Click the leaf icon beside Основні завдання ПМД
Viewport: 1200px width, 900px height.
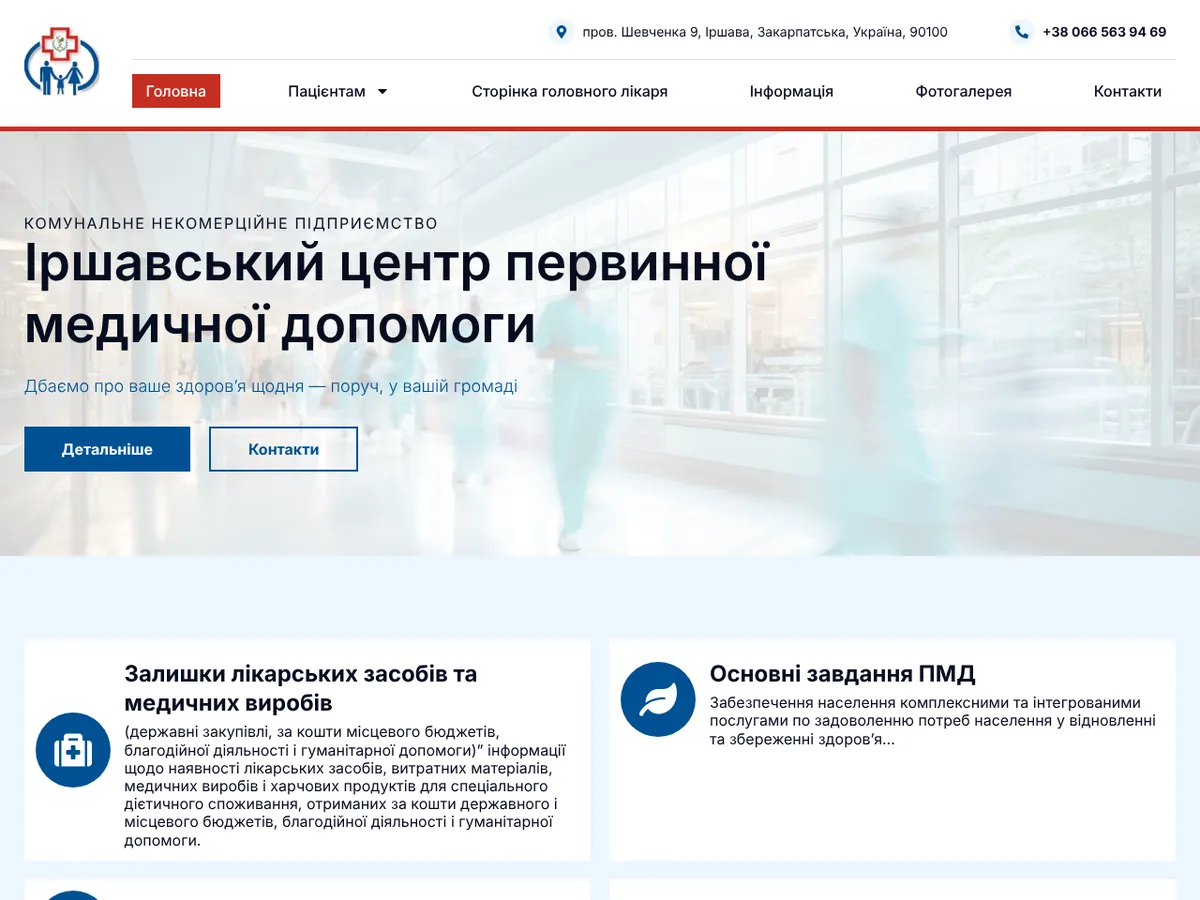coord(658,699)
